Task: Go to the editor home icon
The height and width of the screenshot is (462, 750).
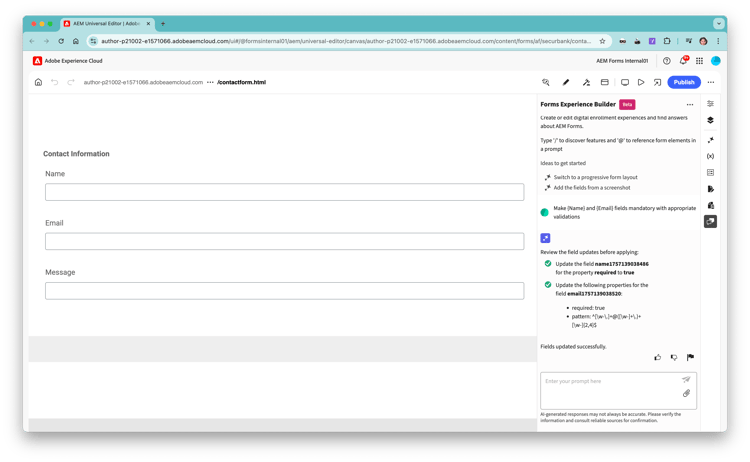Action: 38,82
